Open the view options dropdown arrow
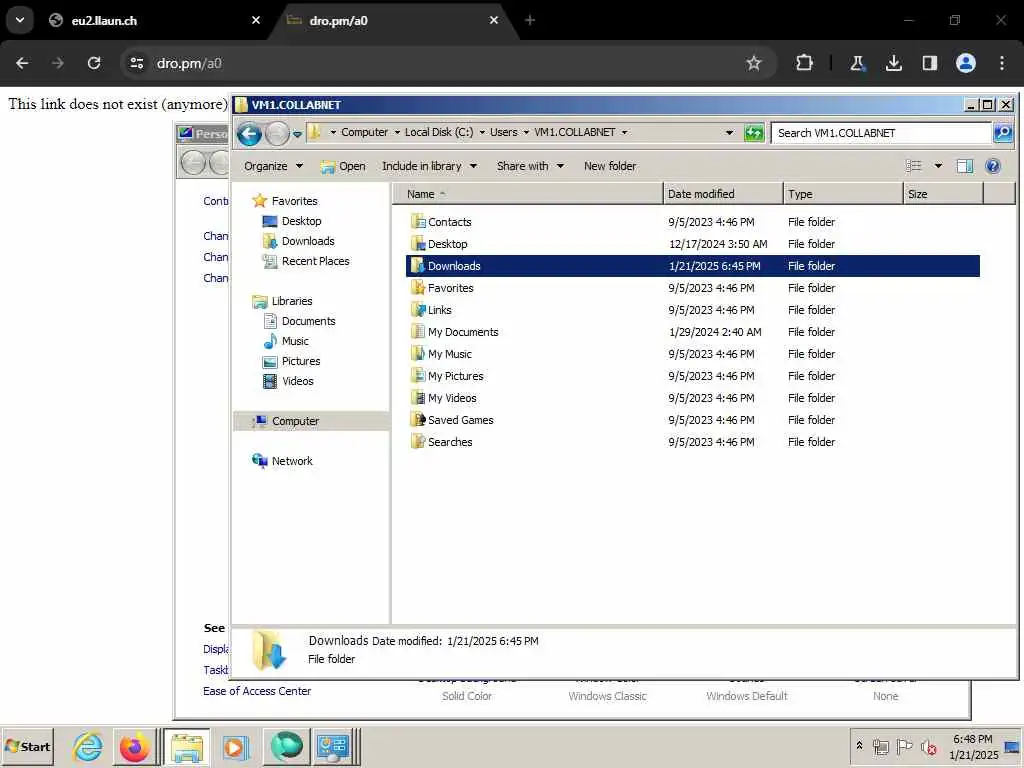Screen dimensions: 1024x768 pyautogui.click(x=938, y=166)
